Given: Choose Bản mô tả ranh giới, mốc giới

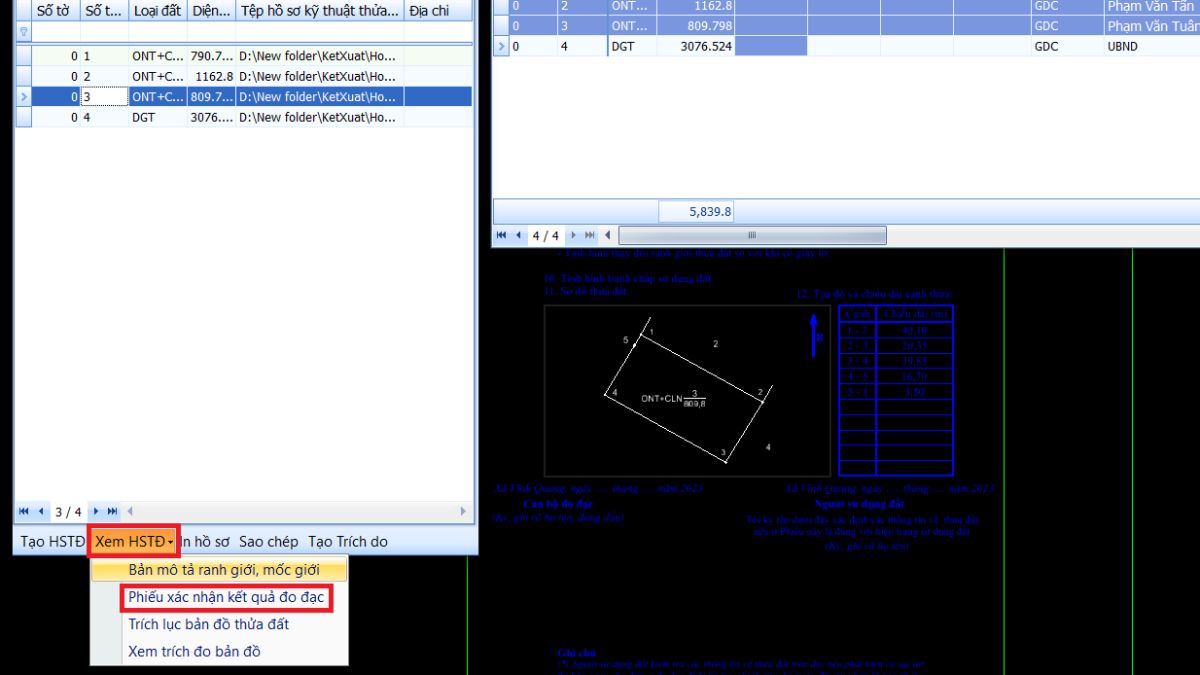Looking at the screenshot, I should tap(220, 570).
